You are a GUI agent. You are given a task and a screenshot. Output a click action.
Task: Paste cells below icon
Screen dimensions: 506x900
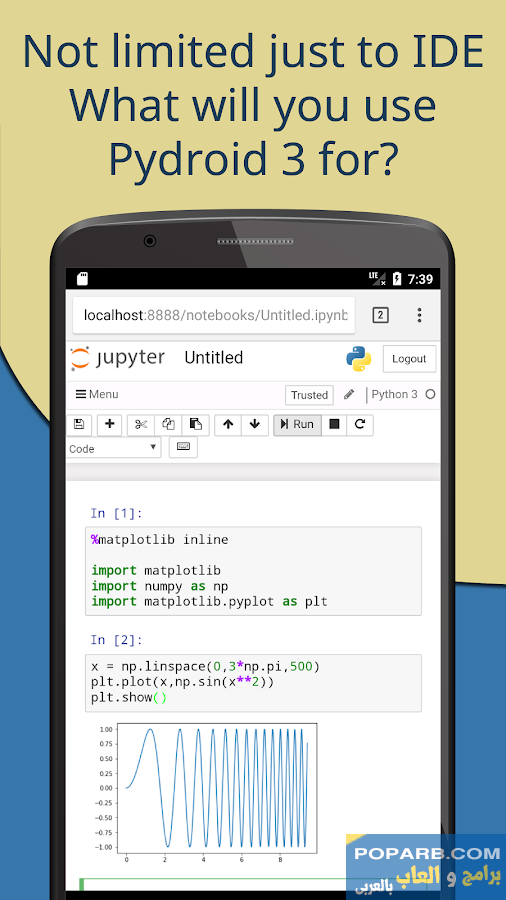(x=196, y=425)
